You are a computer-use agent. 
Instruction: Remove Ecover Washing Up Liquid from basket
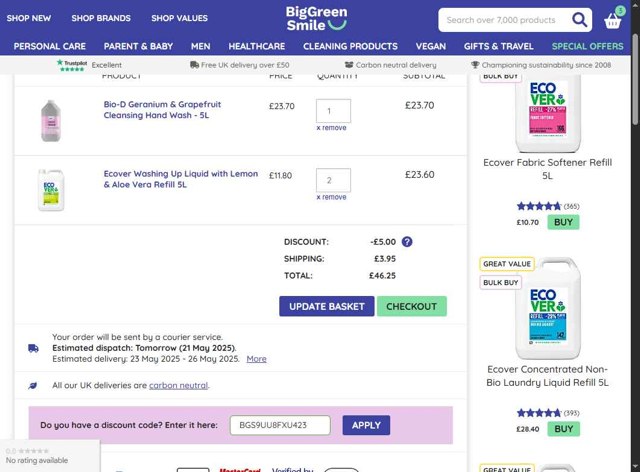(331, 197)
